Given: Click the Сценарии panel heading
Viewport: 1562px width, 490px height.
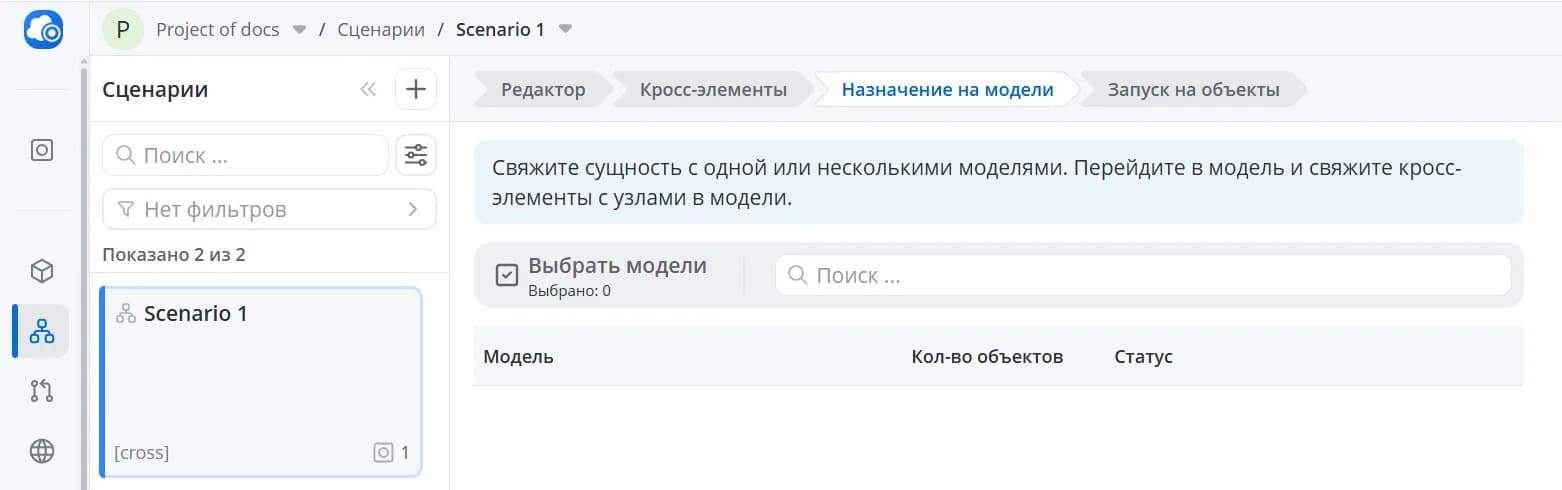Looking at the screenshot, I should click(x=155, y=89).
